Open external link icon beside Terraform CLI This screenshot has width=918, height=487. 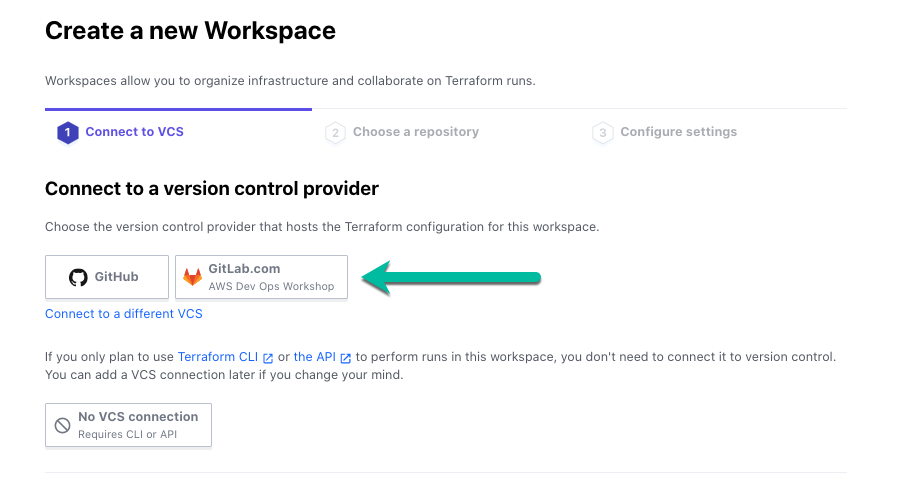pos(268,358)
